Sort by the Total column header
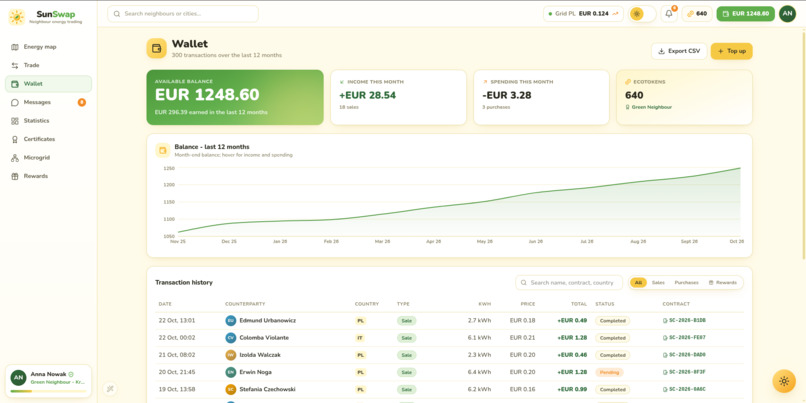The image size is (806, 403). tap(579, 304)
